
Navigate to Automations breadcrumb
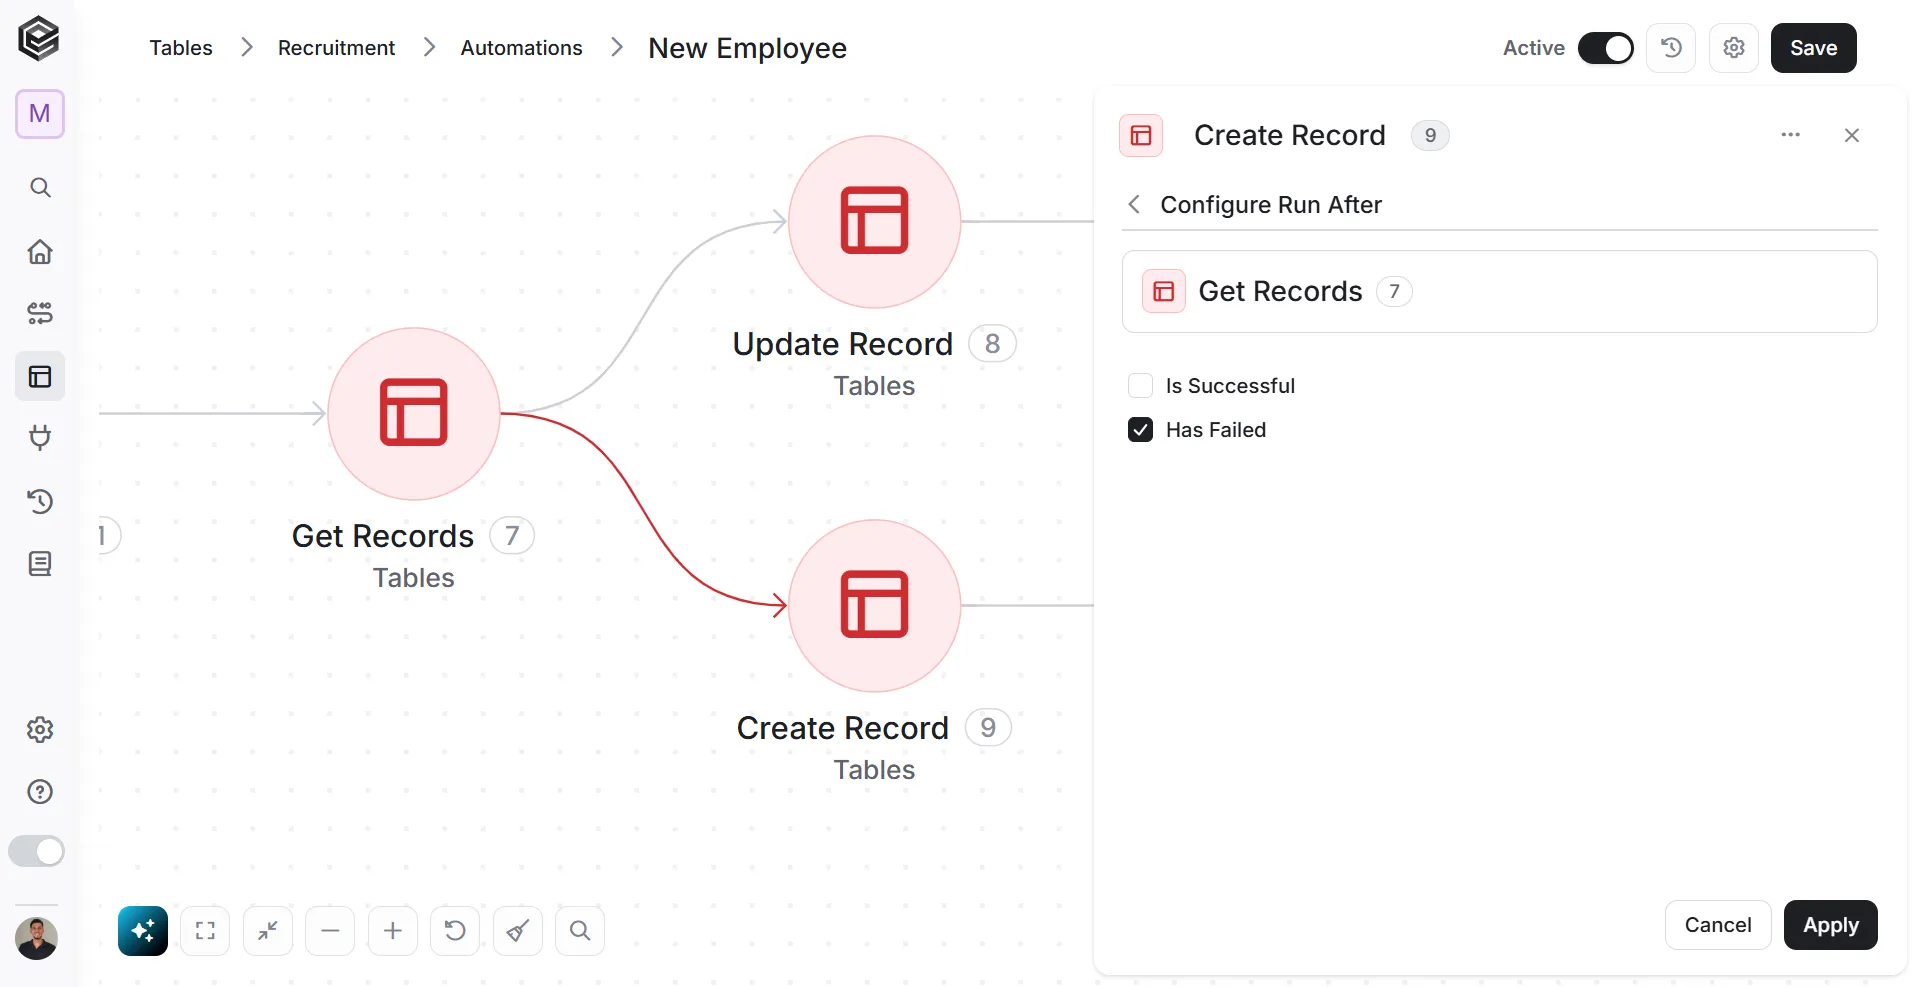(x=521, y=48)
